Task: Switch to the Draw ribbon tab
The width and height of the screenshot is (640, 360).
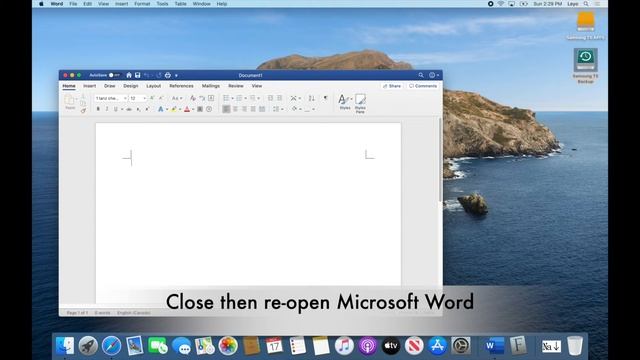Action: [x=109, y=86]
